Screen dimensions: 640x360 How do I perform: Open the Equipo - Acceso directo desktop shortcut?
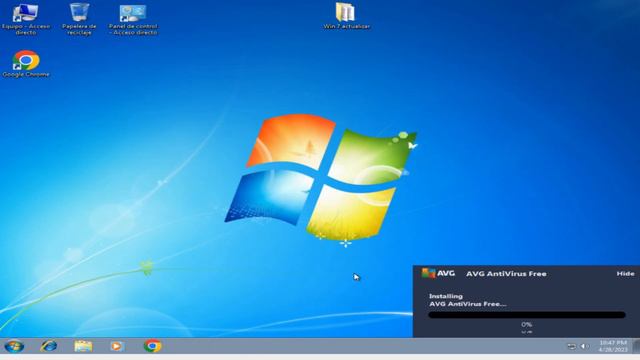tap(25, 19)
